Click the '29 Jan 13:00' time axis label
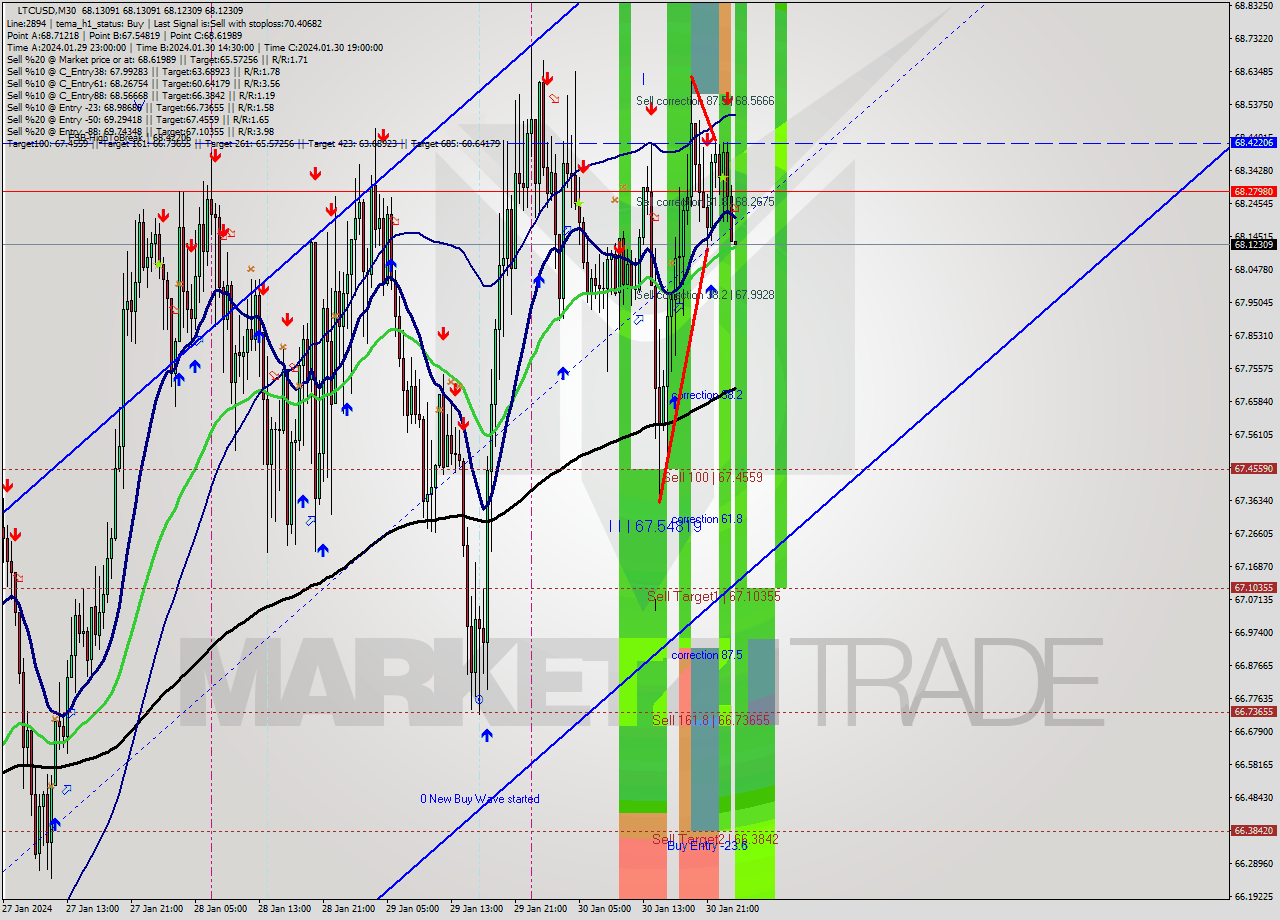This screenshot has height=920, width=1280. point(477,909)
